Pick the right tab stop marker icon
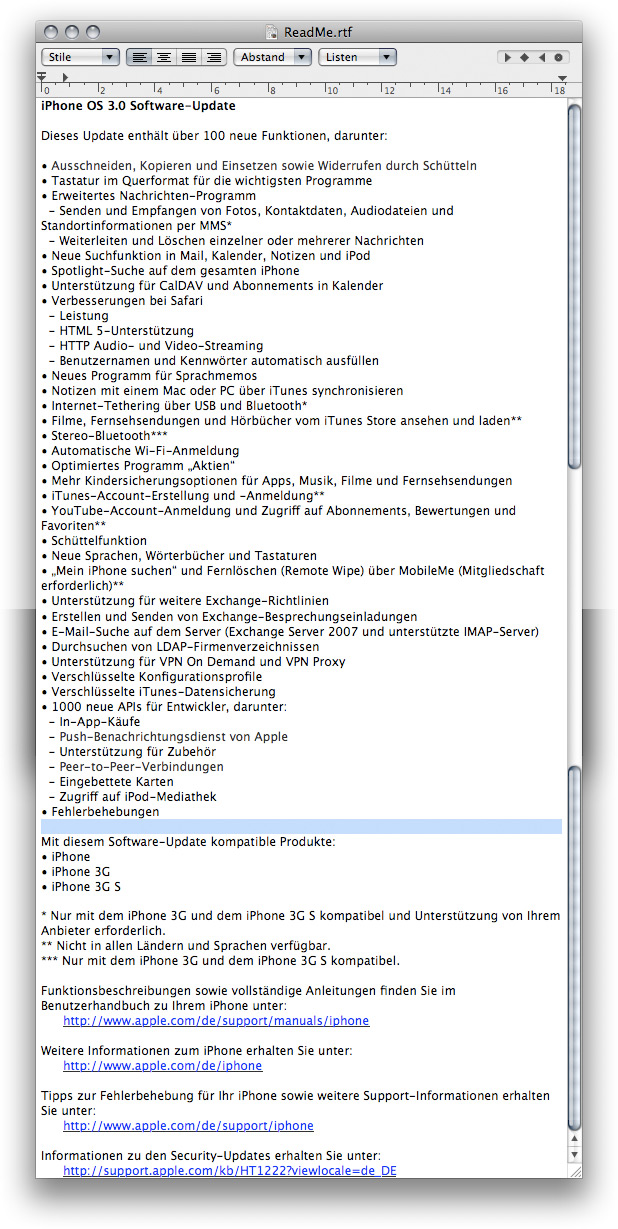Screen dimensions: 618x1229 point(541,58)
